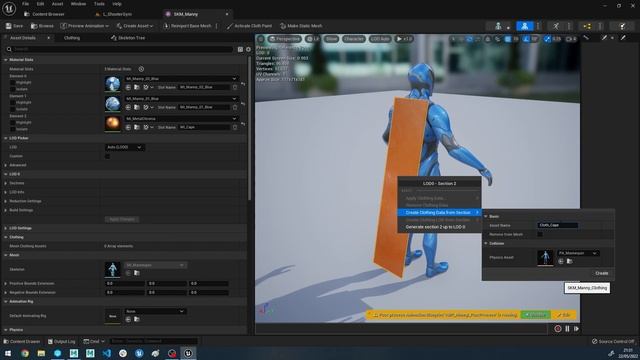The width and height of the screenshot is (640, 360).
Task: Open MI_MetalChrome material dropdown
Action: click(181, 118)
